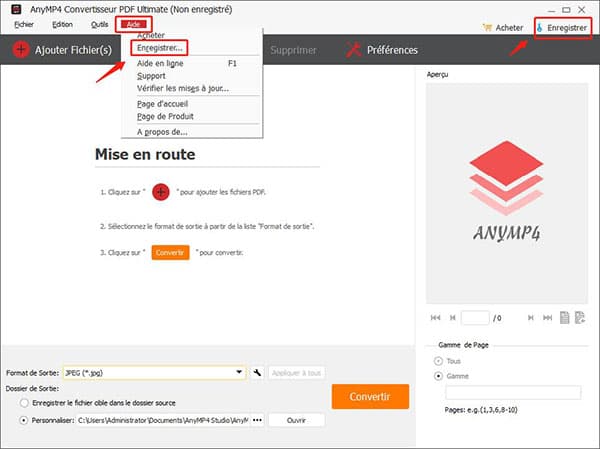This screenshot has width=600, height=449.
Task: Go to previous page in preview
Action: tap(452, 318)
